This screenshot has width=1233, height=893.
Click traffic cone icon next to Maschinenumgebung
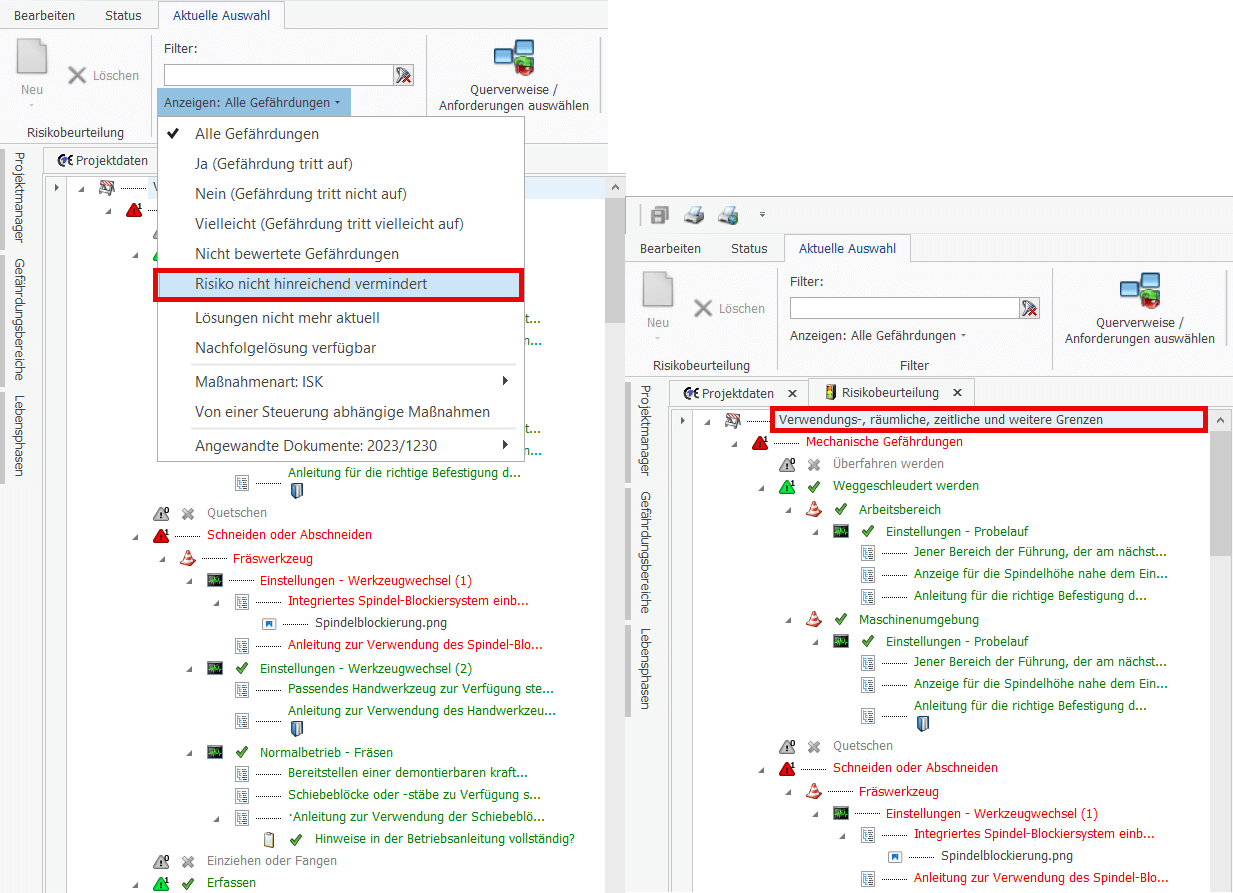click(814, 620)
